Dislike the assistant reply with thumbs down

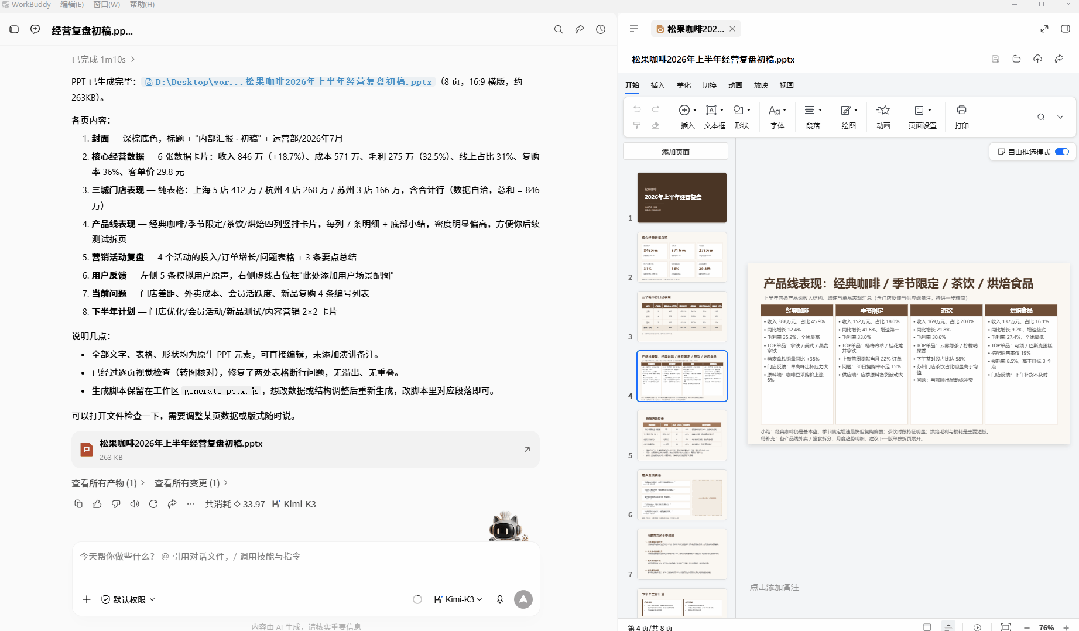click(x=116, y=504)
